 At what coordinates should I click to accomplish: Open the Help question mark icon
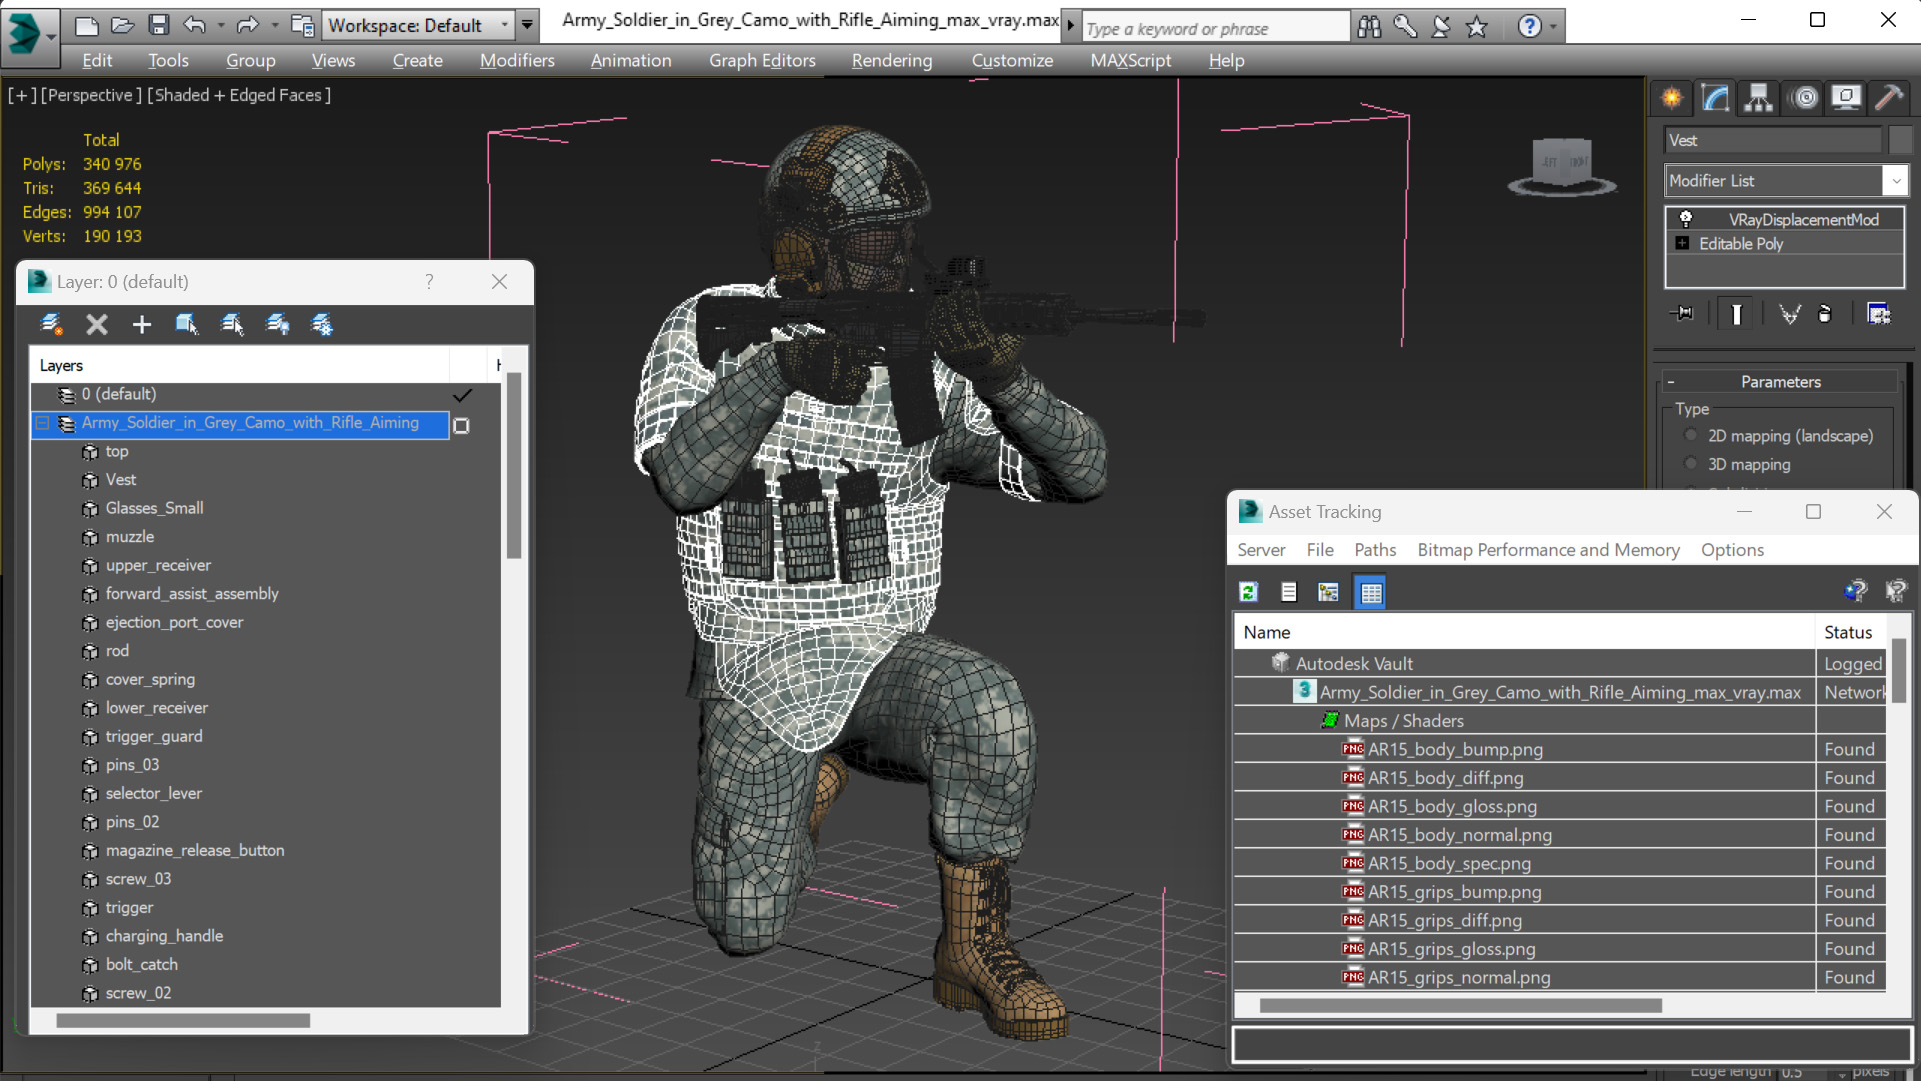1529,27
